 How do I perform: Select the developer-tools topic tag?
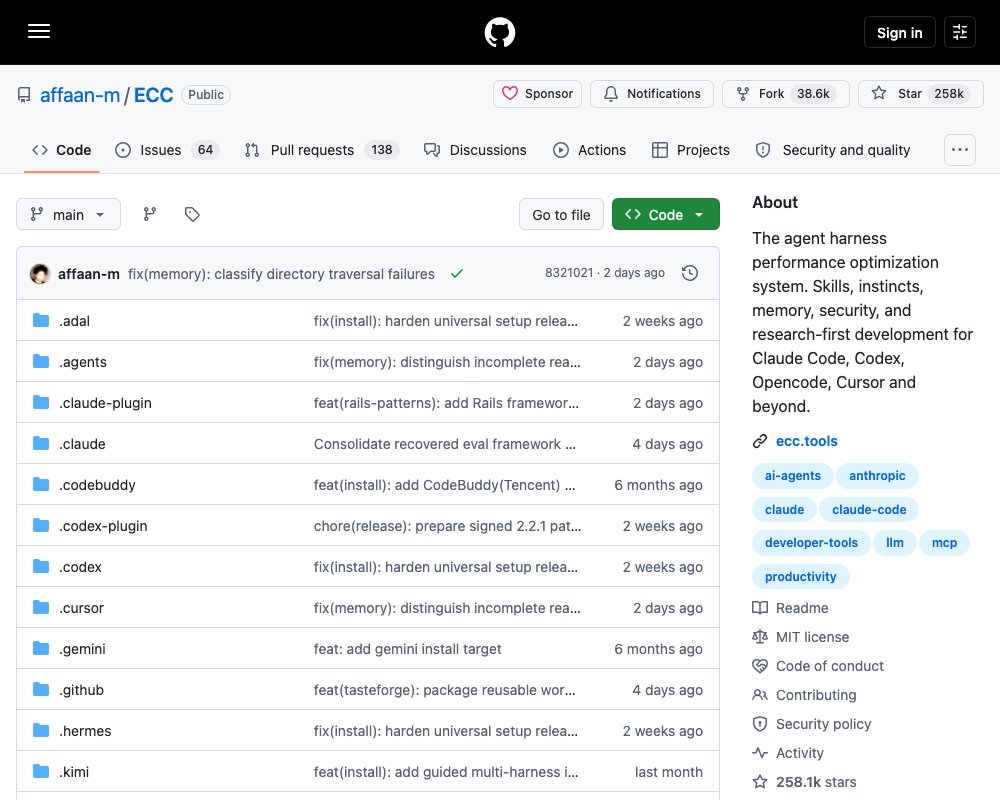click(811, 542)
